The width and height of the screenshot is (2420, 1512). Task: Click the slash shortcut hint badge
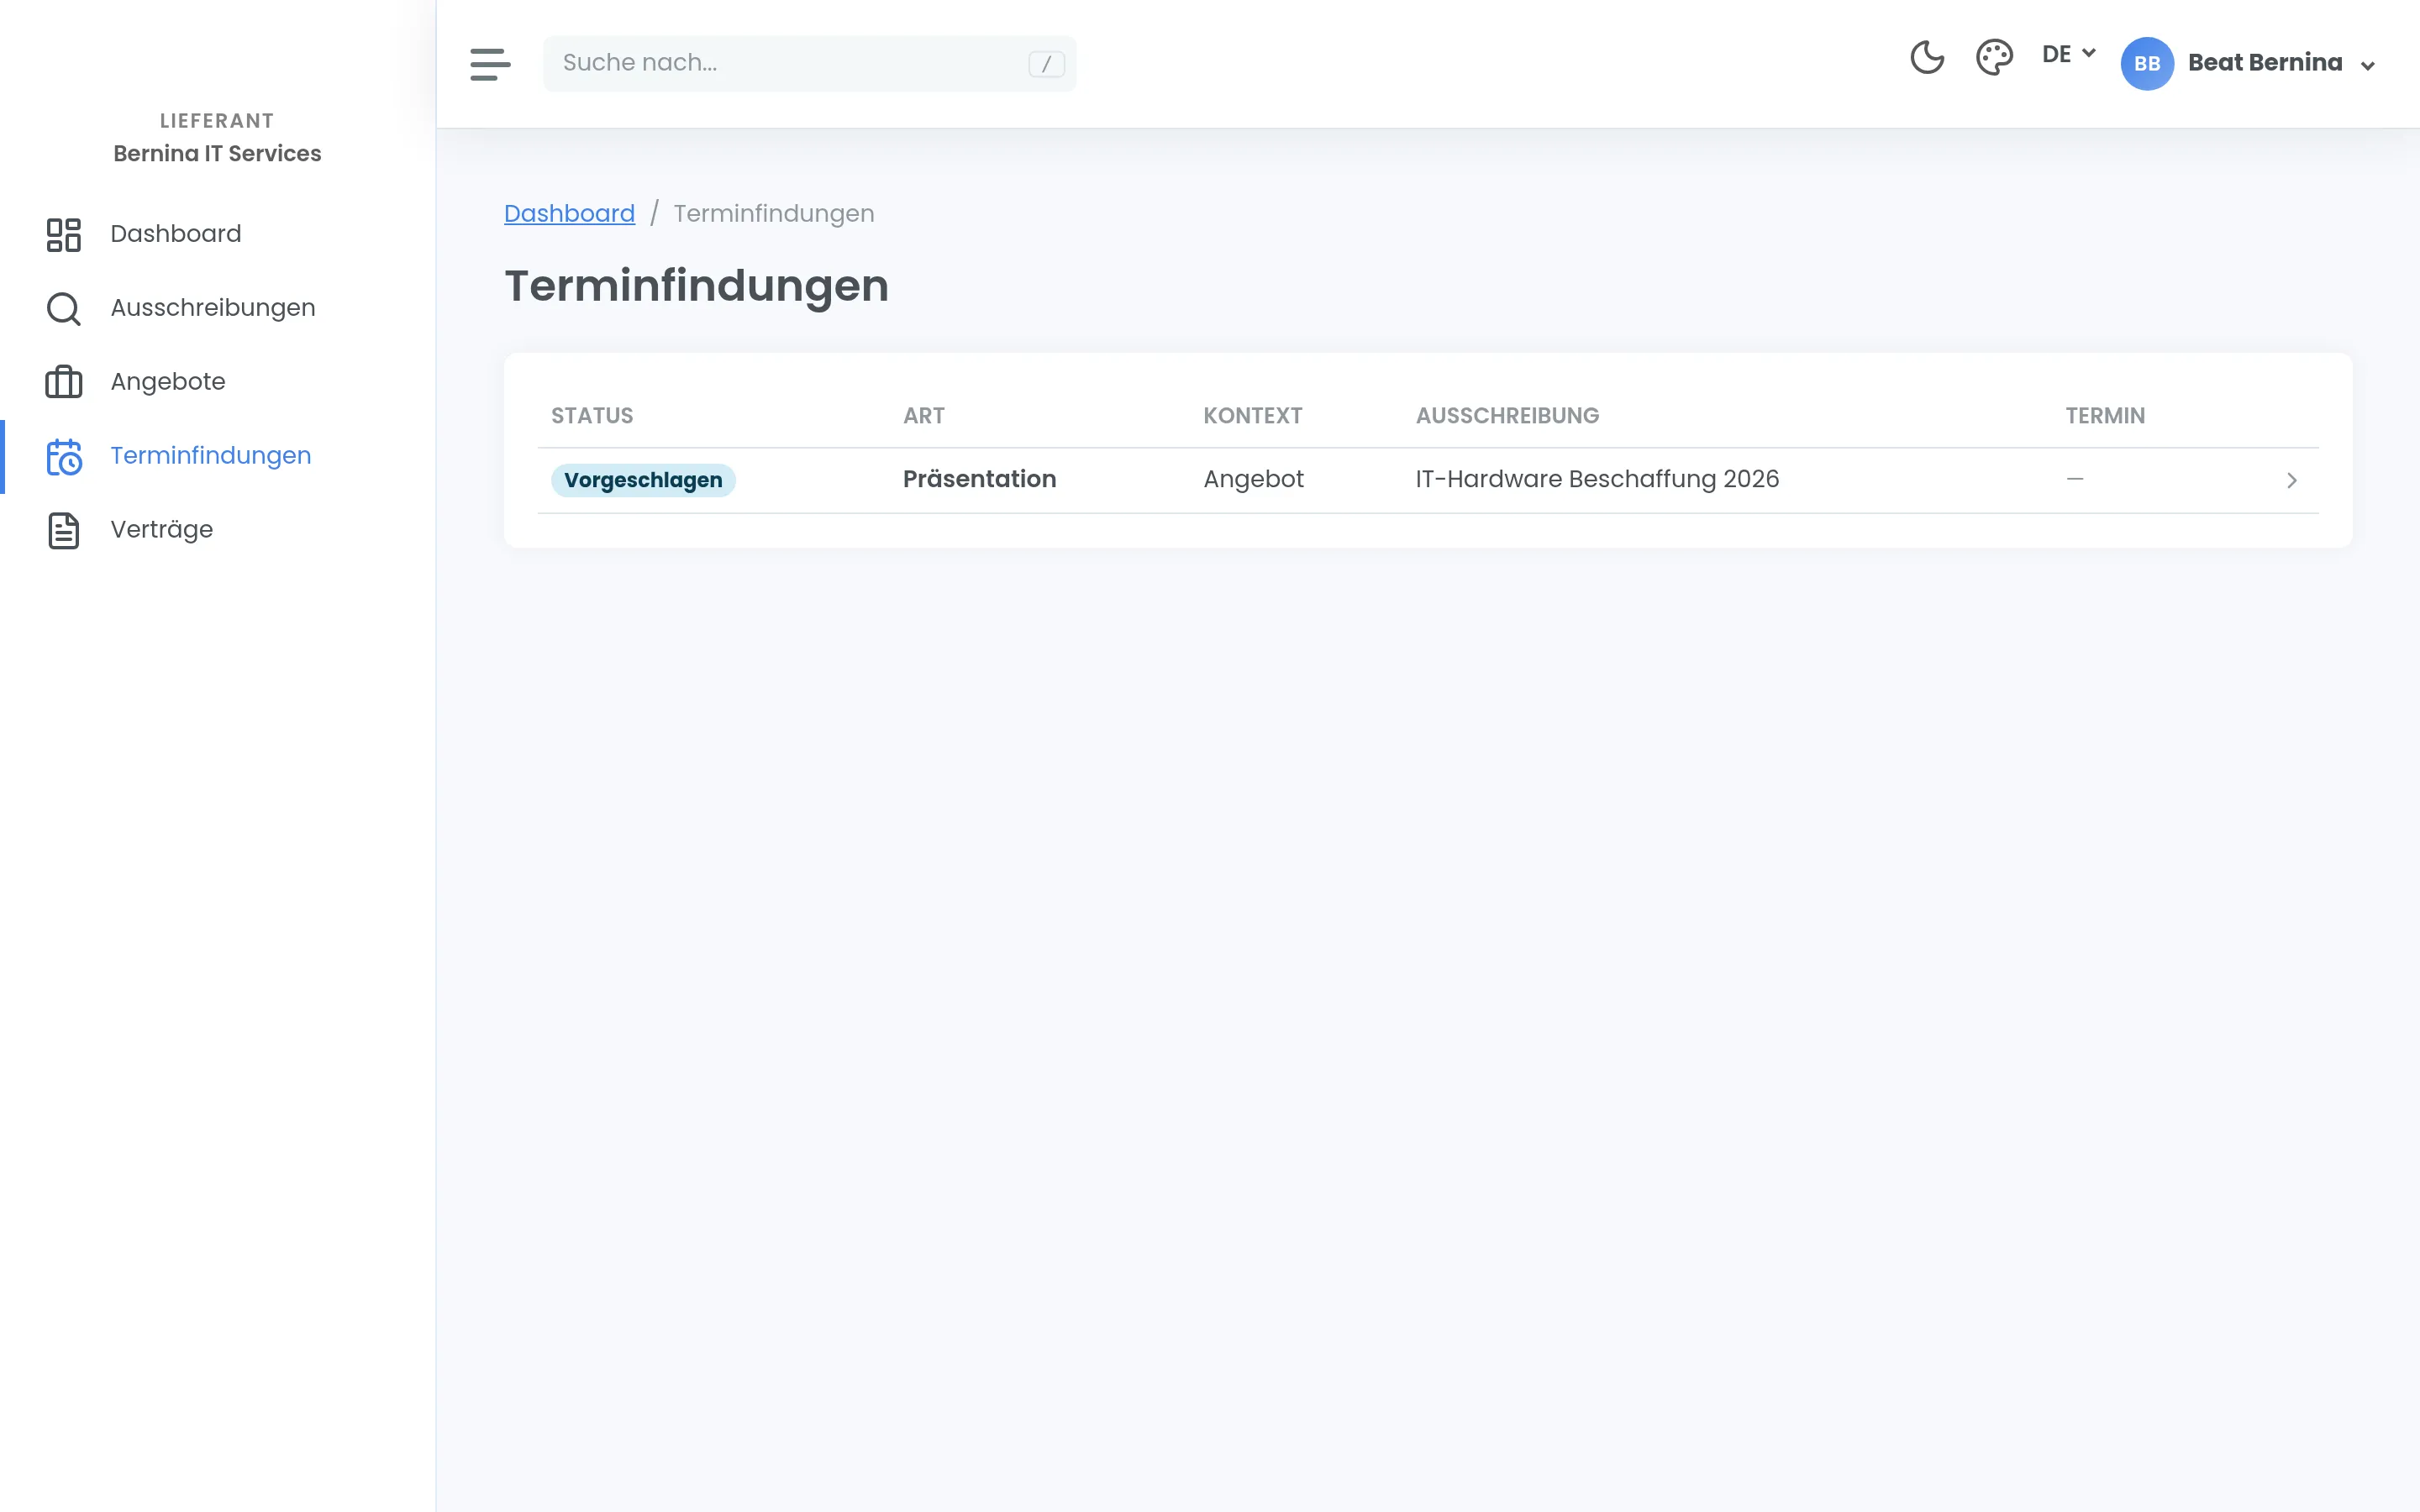click(1046, 64)
